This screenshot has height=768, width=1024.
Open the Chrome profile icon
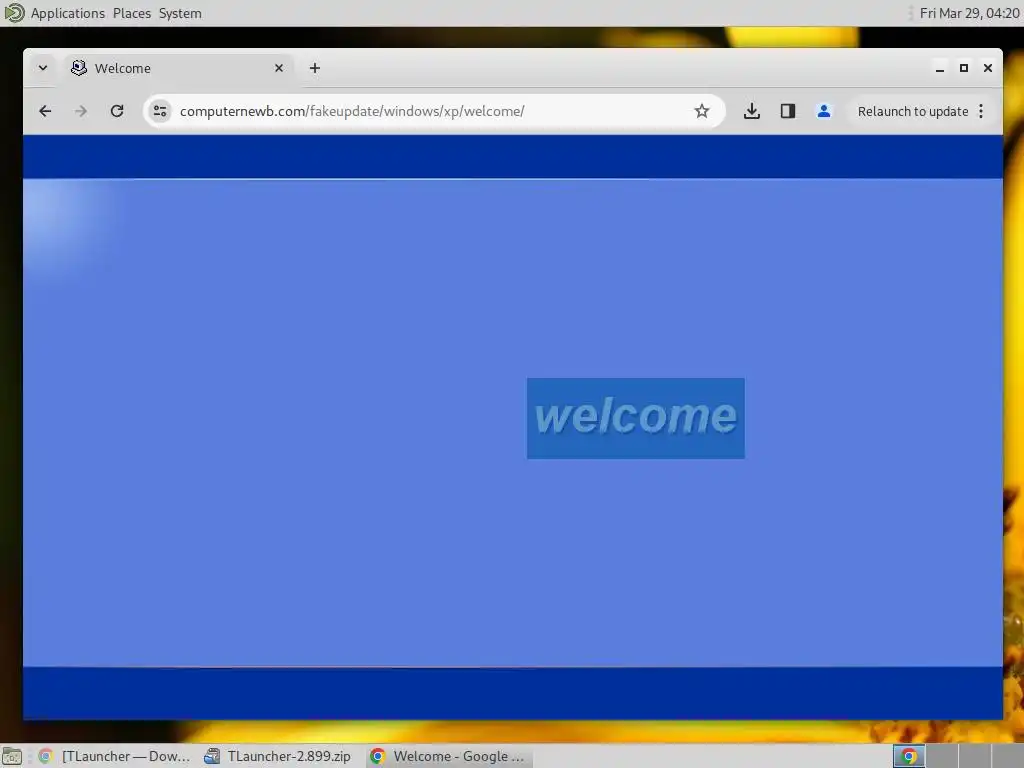point(824,111)
